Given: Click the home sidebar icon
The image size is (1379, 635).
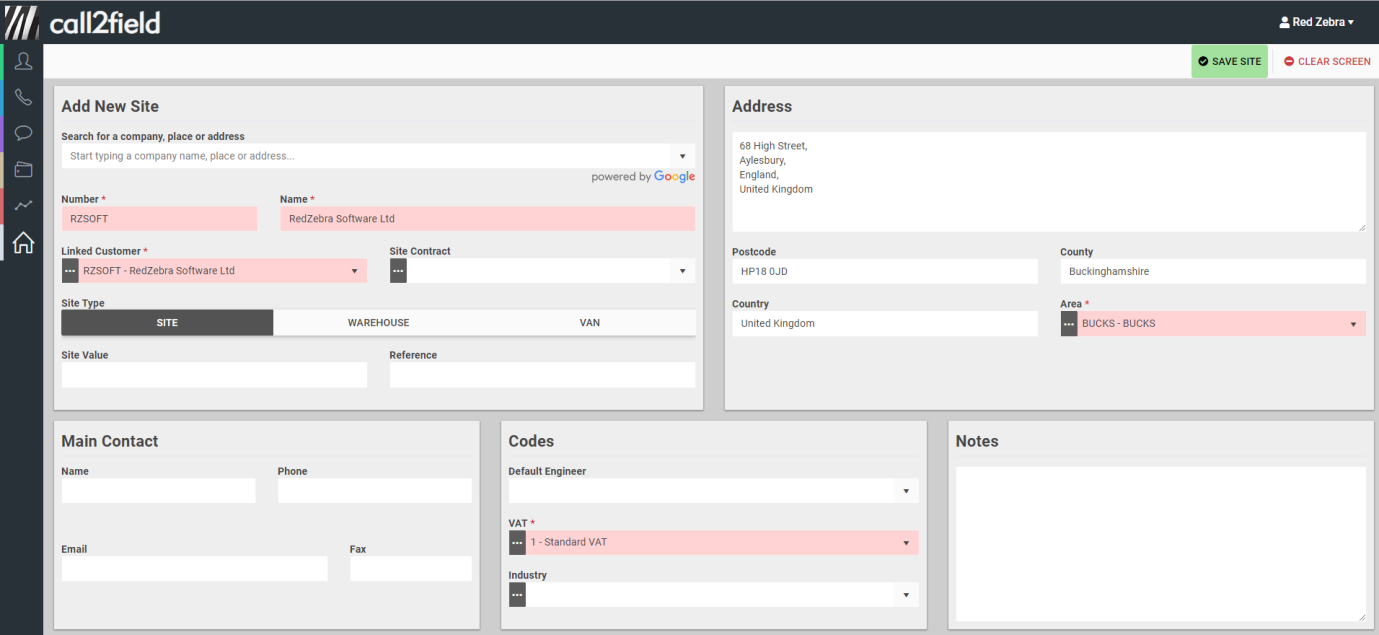Looking at the screenshot, I should (x=23, y=242).
